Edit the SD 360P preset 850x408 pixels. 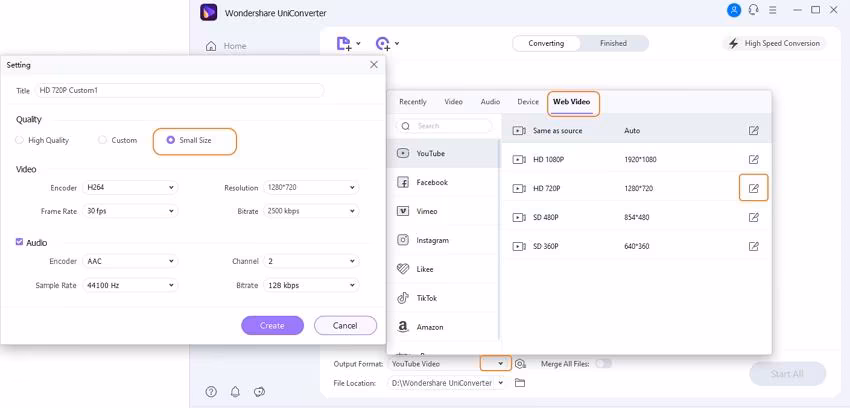[x=754, y=246]
